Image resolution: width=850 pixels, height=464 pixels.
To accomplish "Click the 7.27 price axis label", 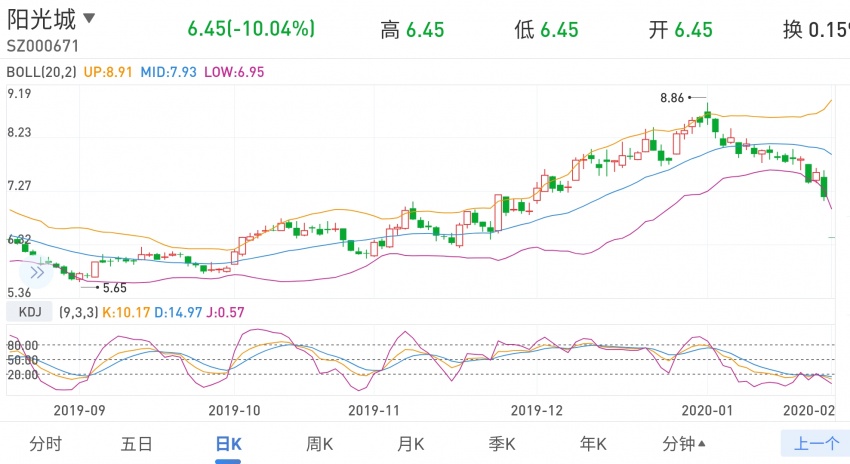I will tap(19, 186).
